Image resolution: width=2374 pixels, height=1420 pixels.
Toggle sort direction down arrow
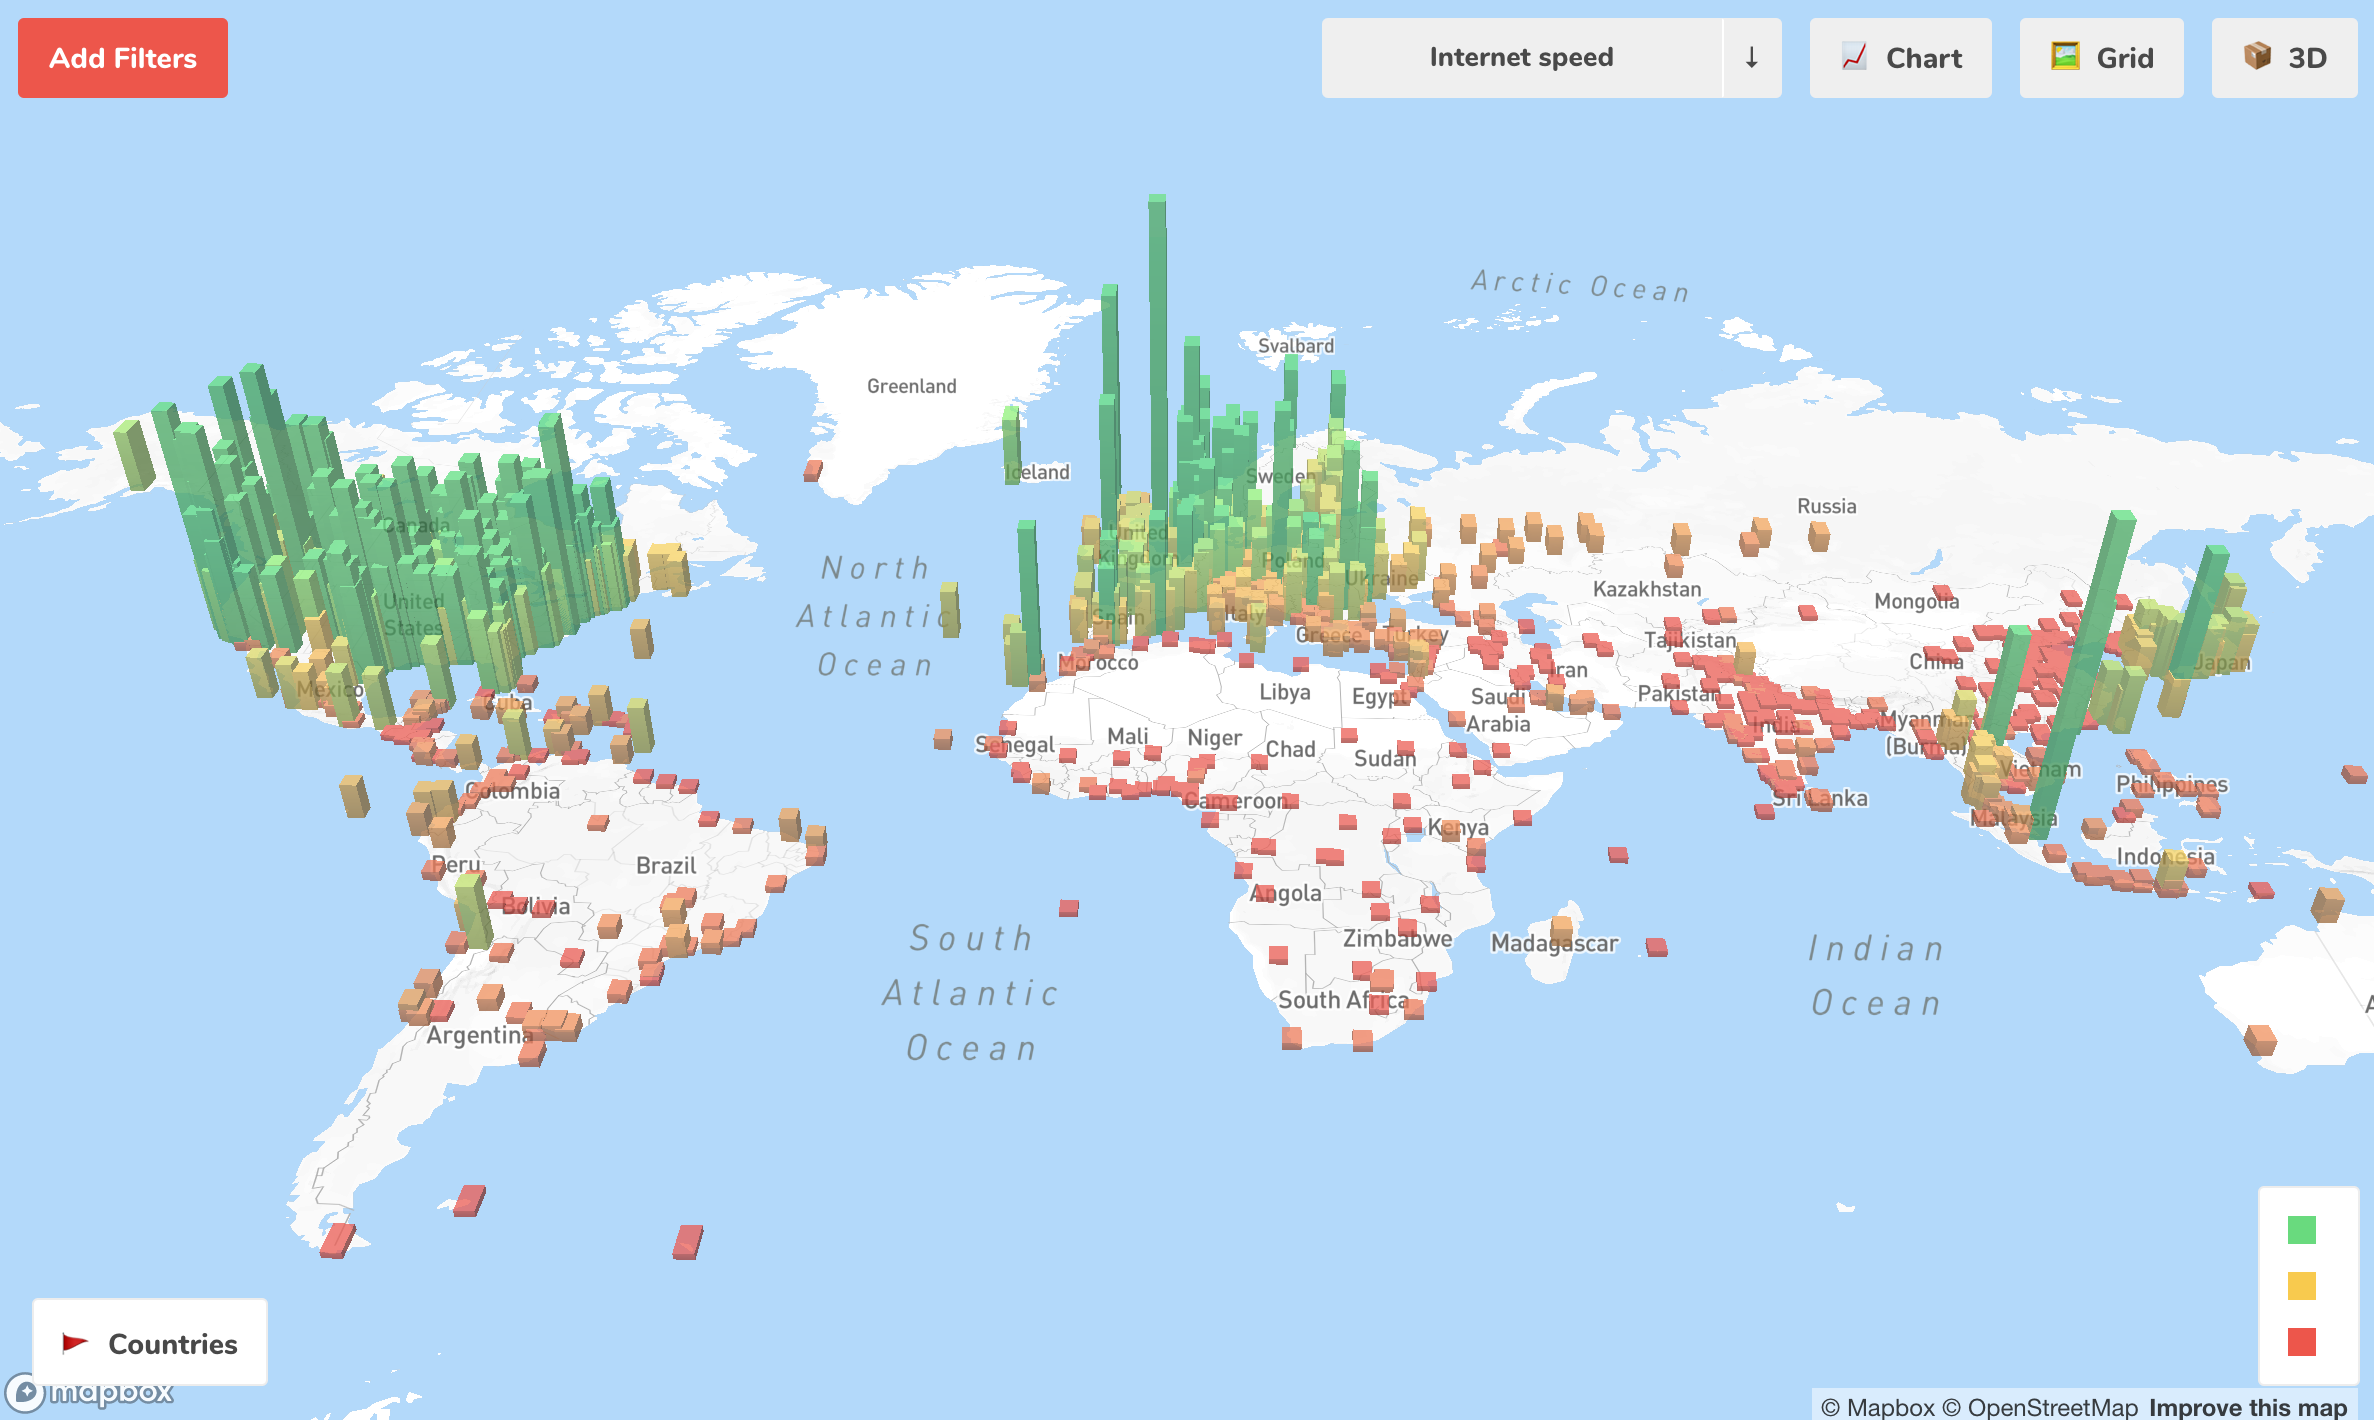click(1751, 58)
